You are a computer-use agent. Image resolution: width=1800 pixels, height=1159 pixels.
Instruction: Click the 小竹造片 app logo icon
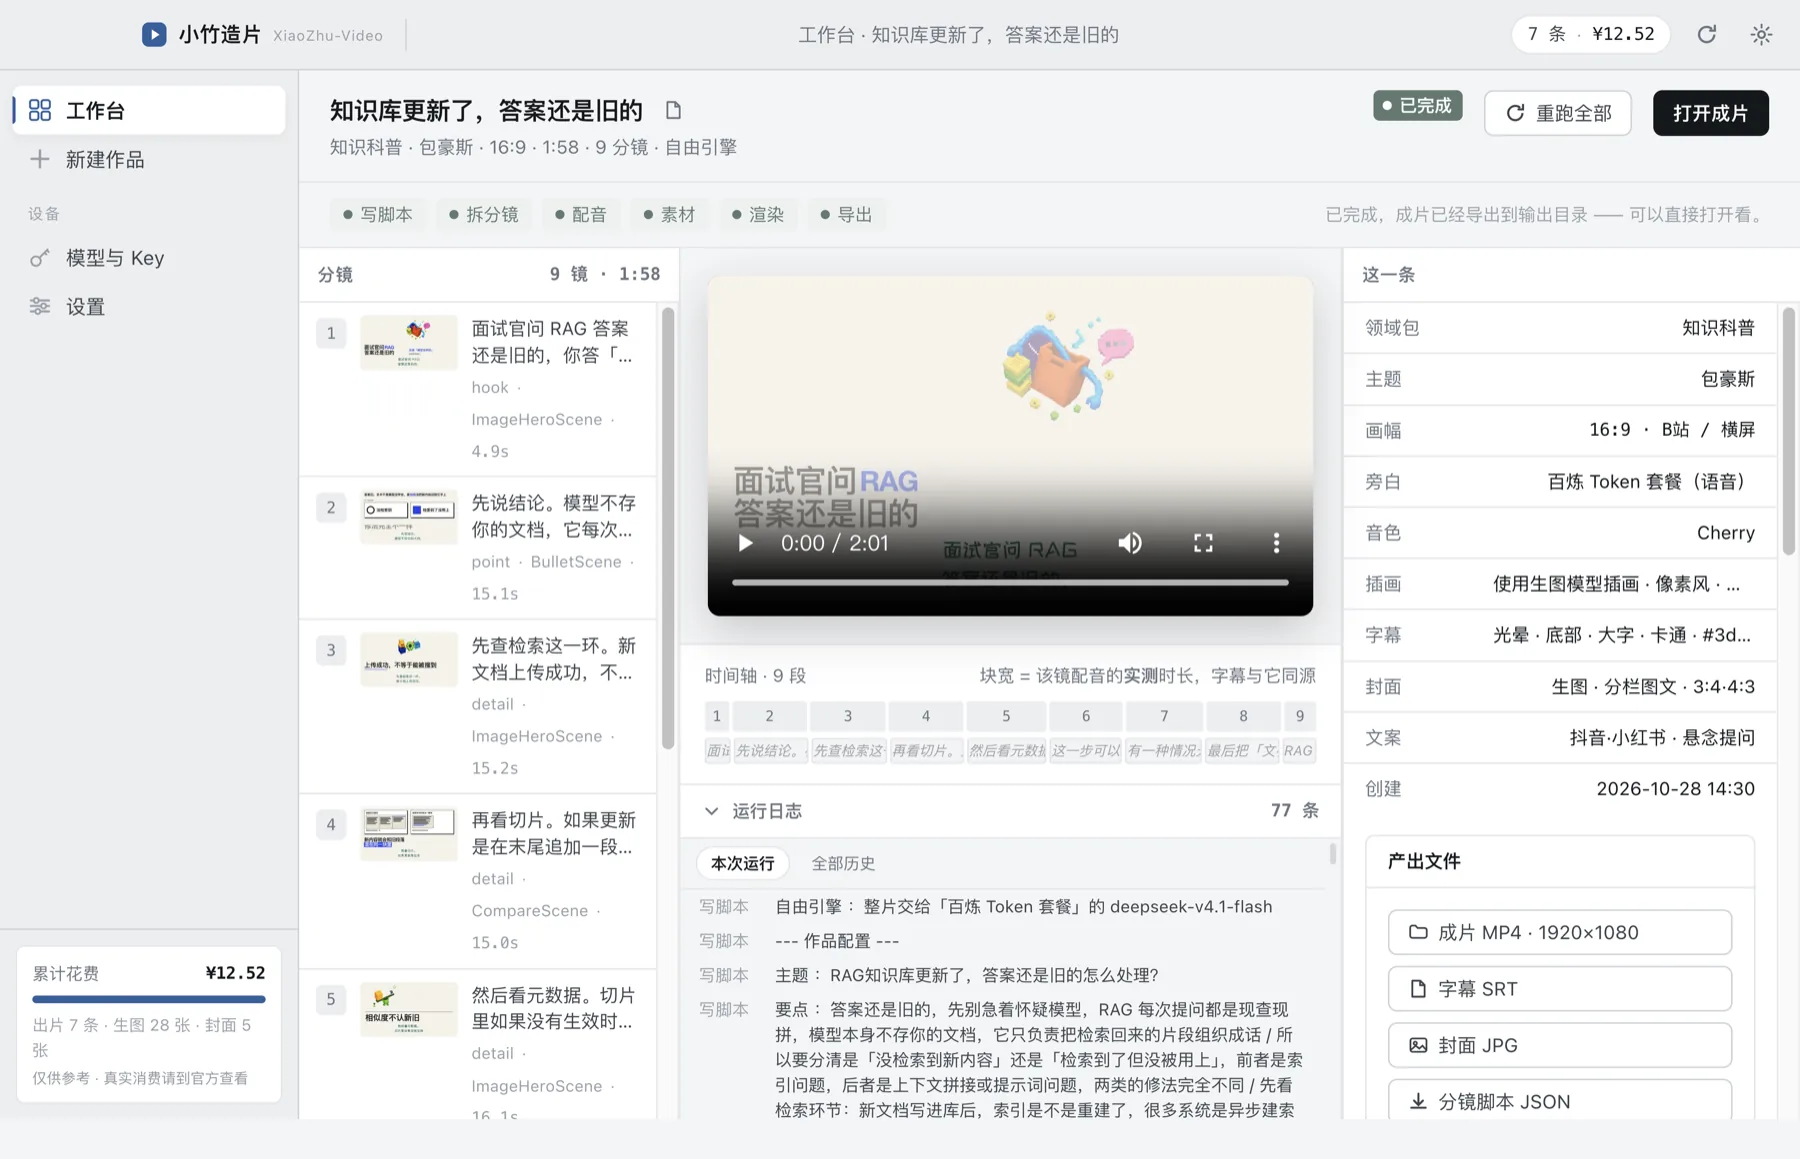click(x=154, y=34)
